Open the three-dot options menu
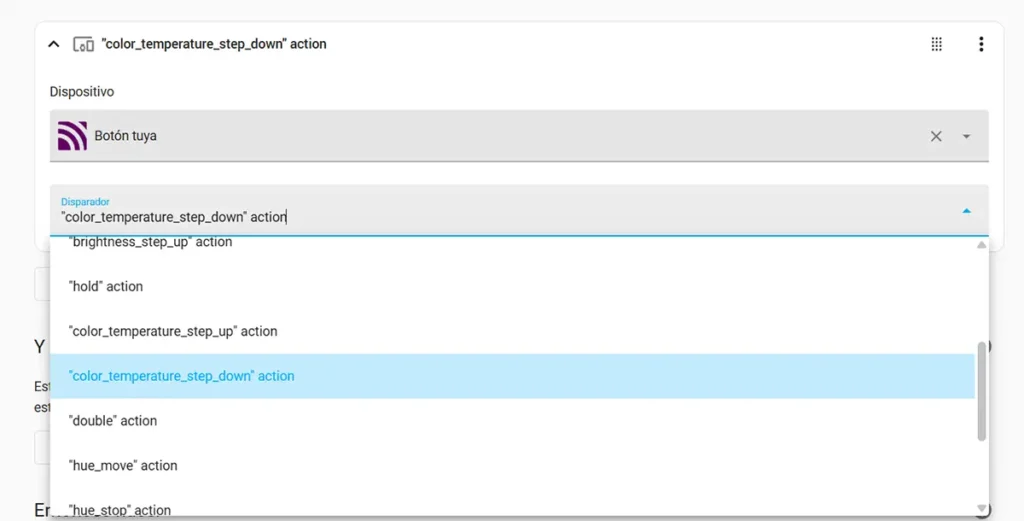 (x=981, y=44)
